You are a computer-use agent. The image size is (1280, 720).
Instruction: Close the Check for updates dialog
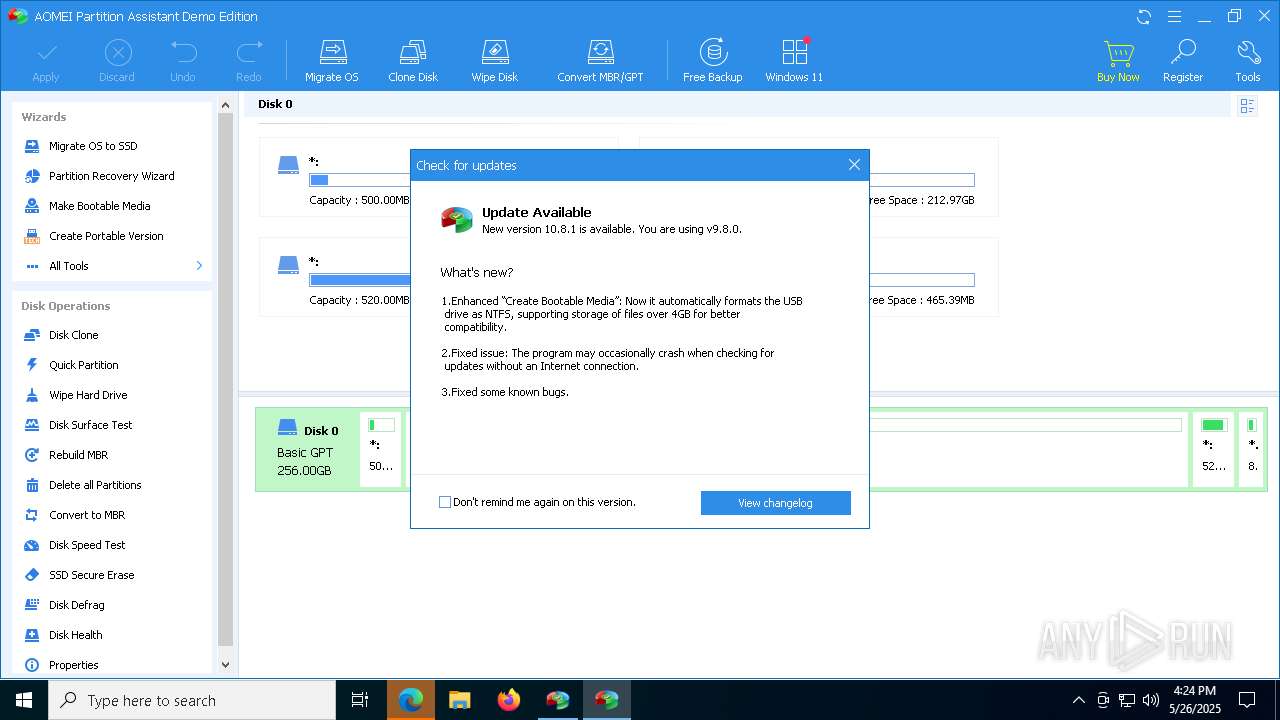coord(854,165)
